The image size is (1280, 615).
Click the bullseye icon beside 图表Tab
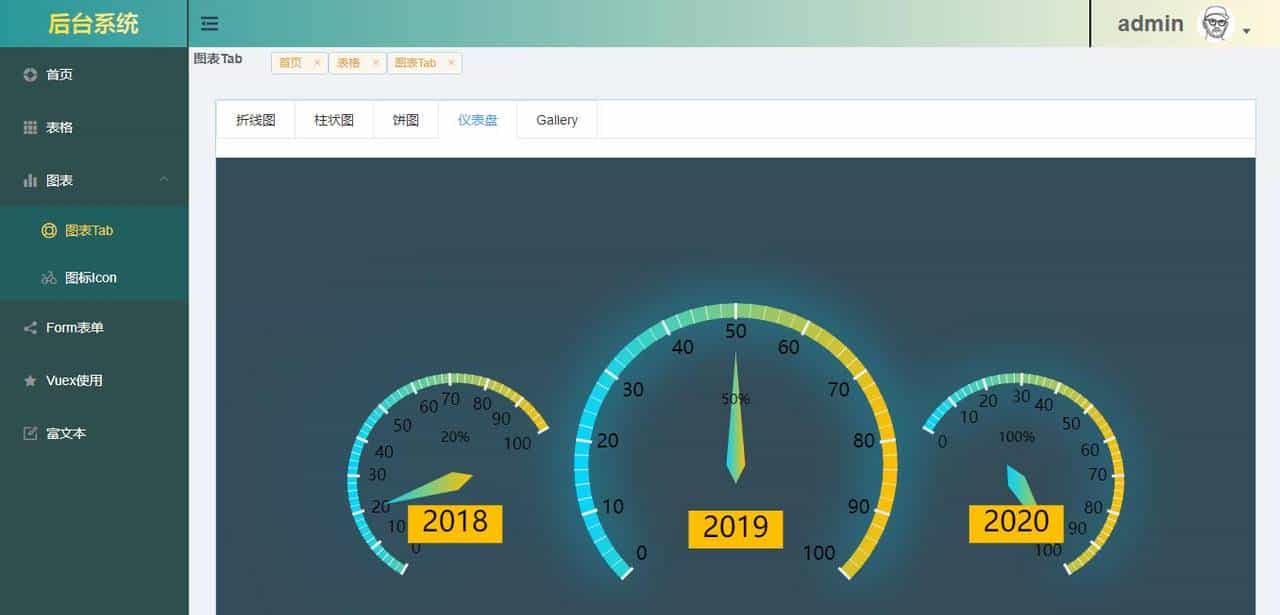coord(48,230)
